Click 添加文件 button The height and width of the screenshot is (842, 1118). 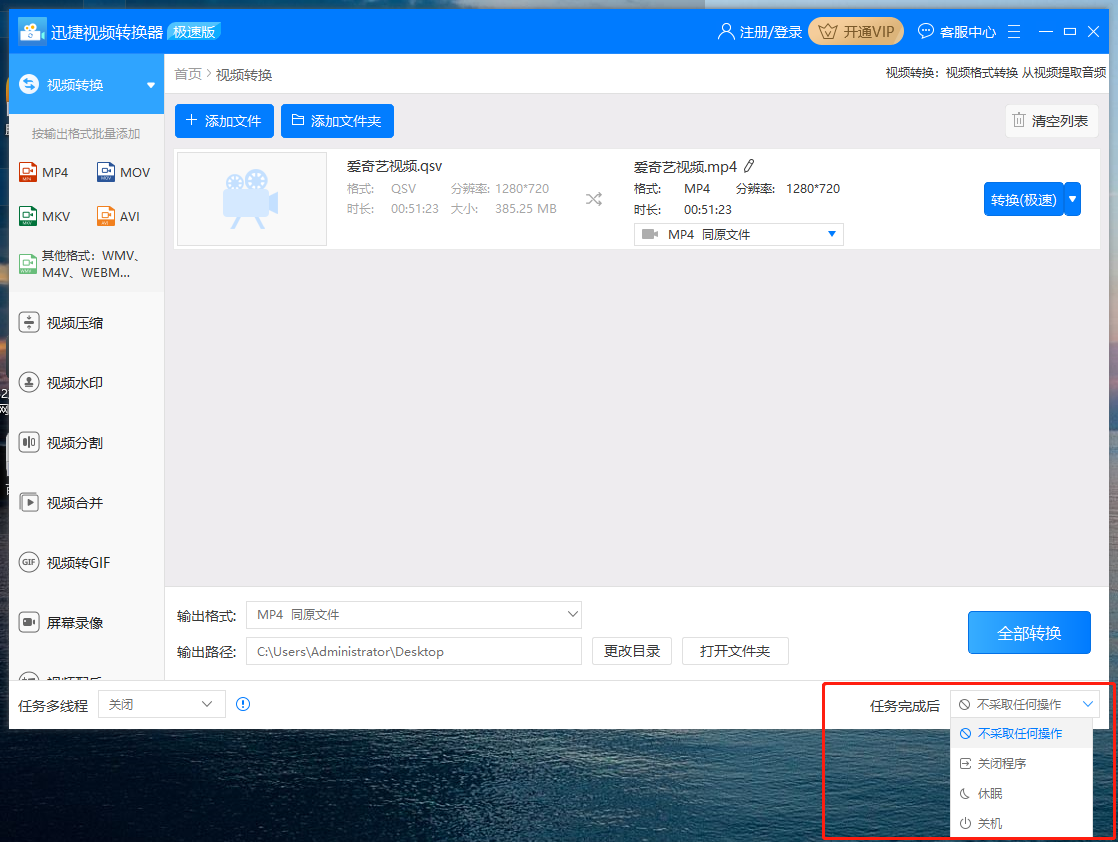(x=224, y=120)
